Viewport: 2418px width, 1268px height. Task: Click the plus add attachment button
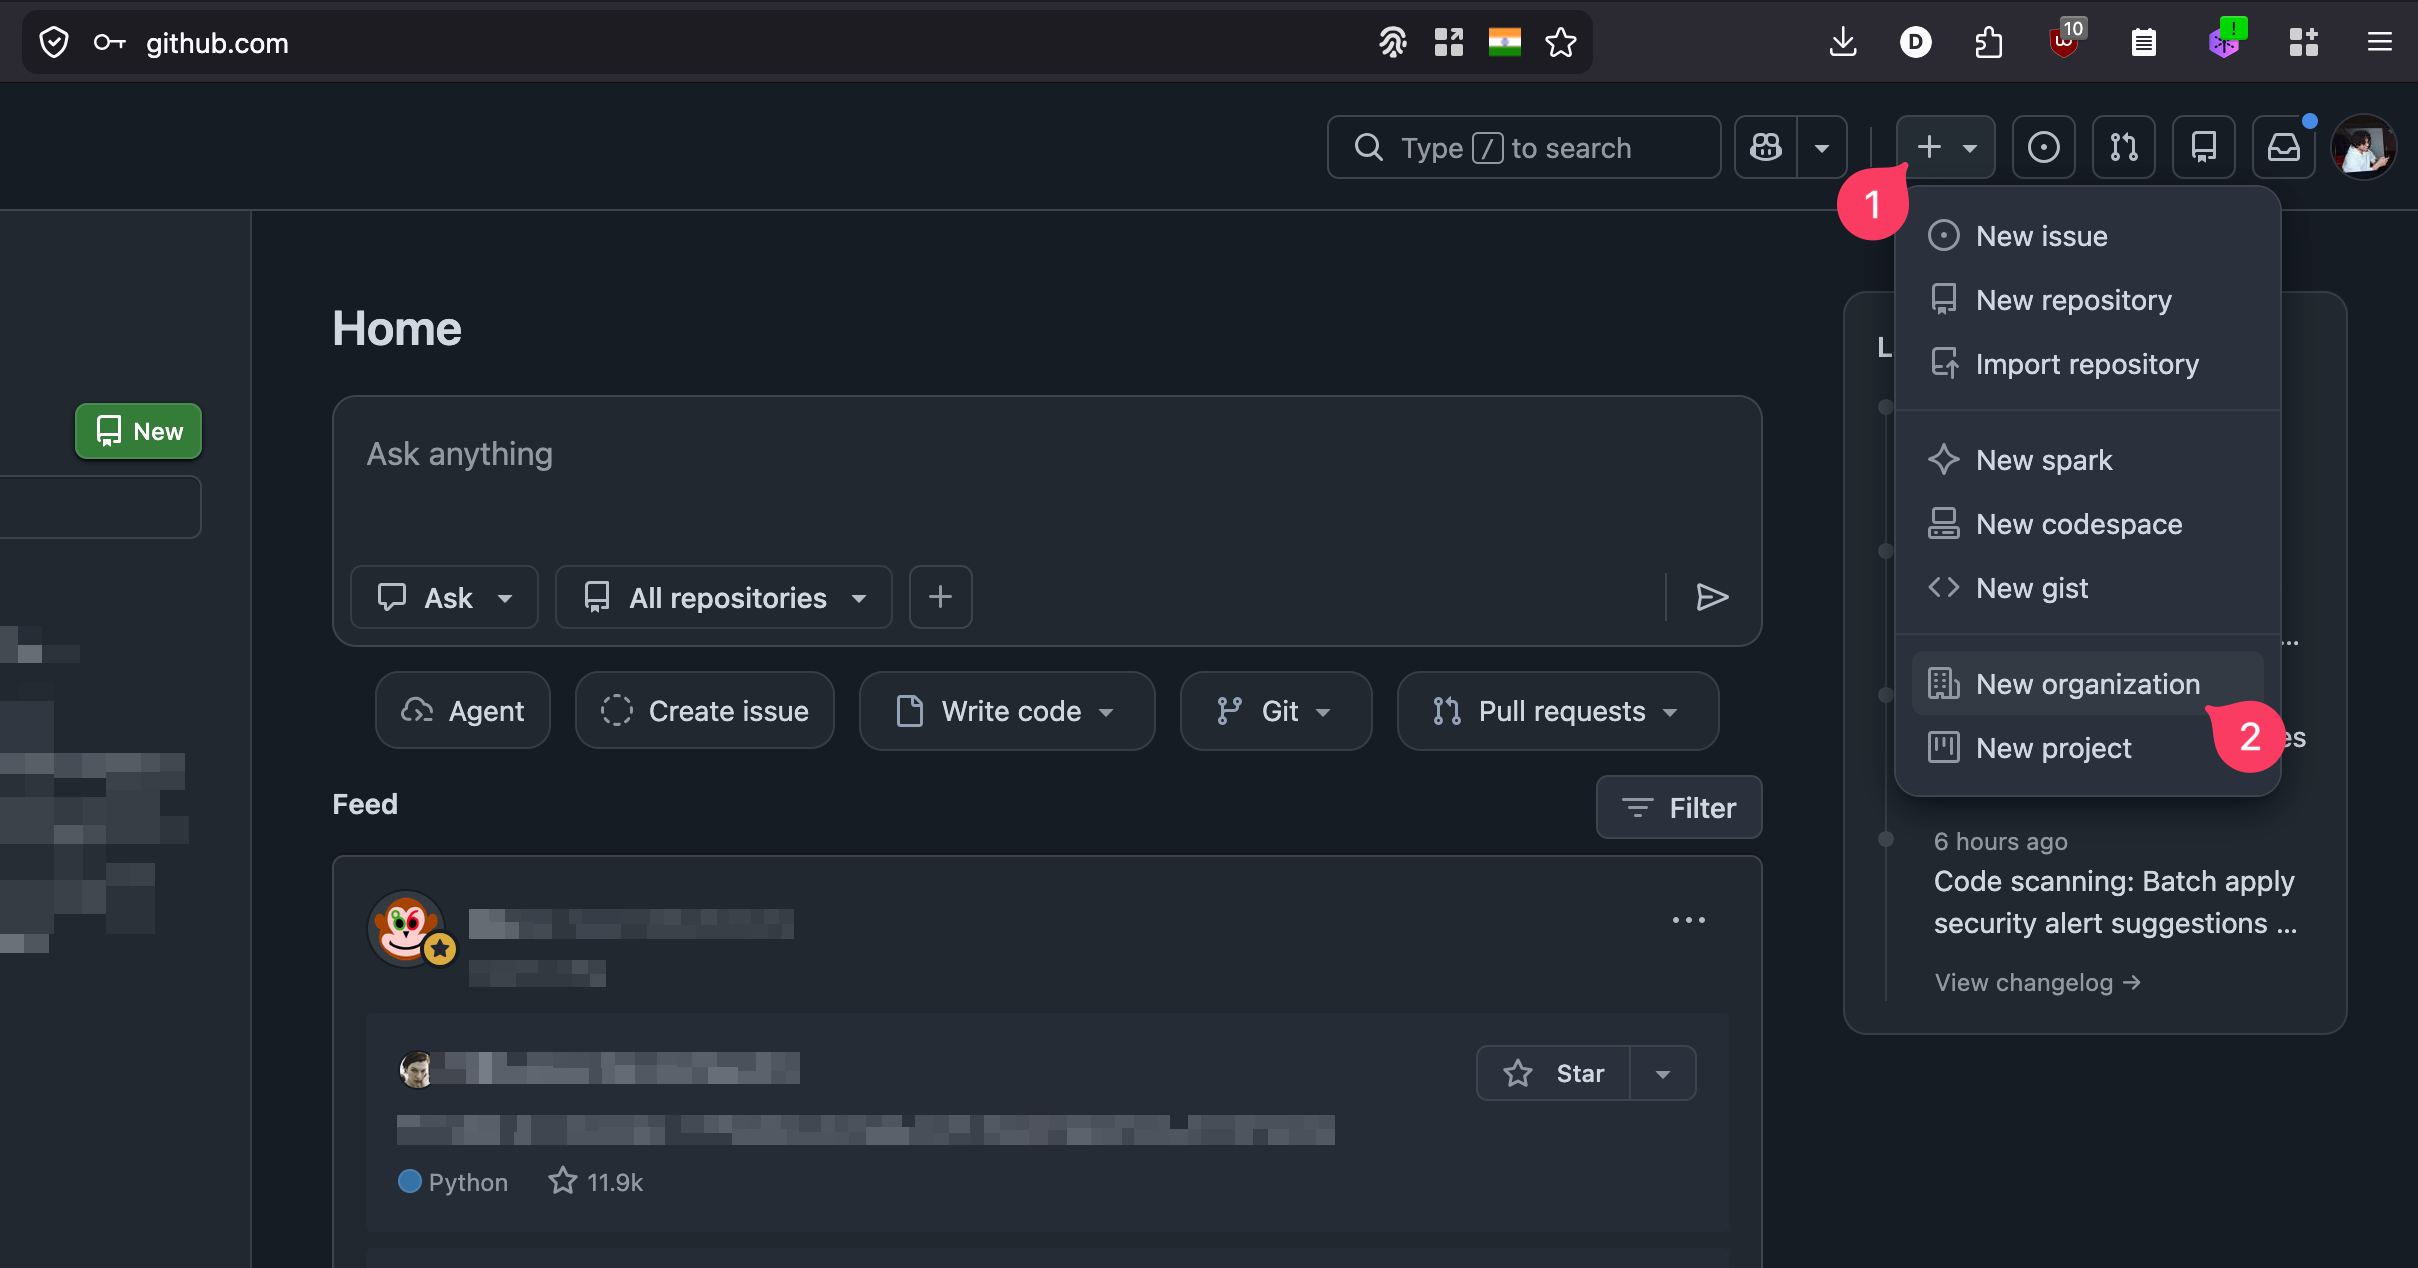940,597
